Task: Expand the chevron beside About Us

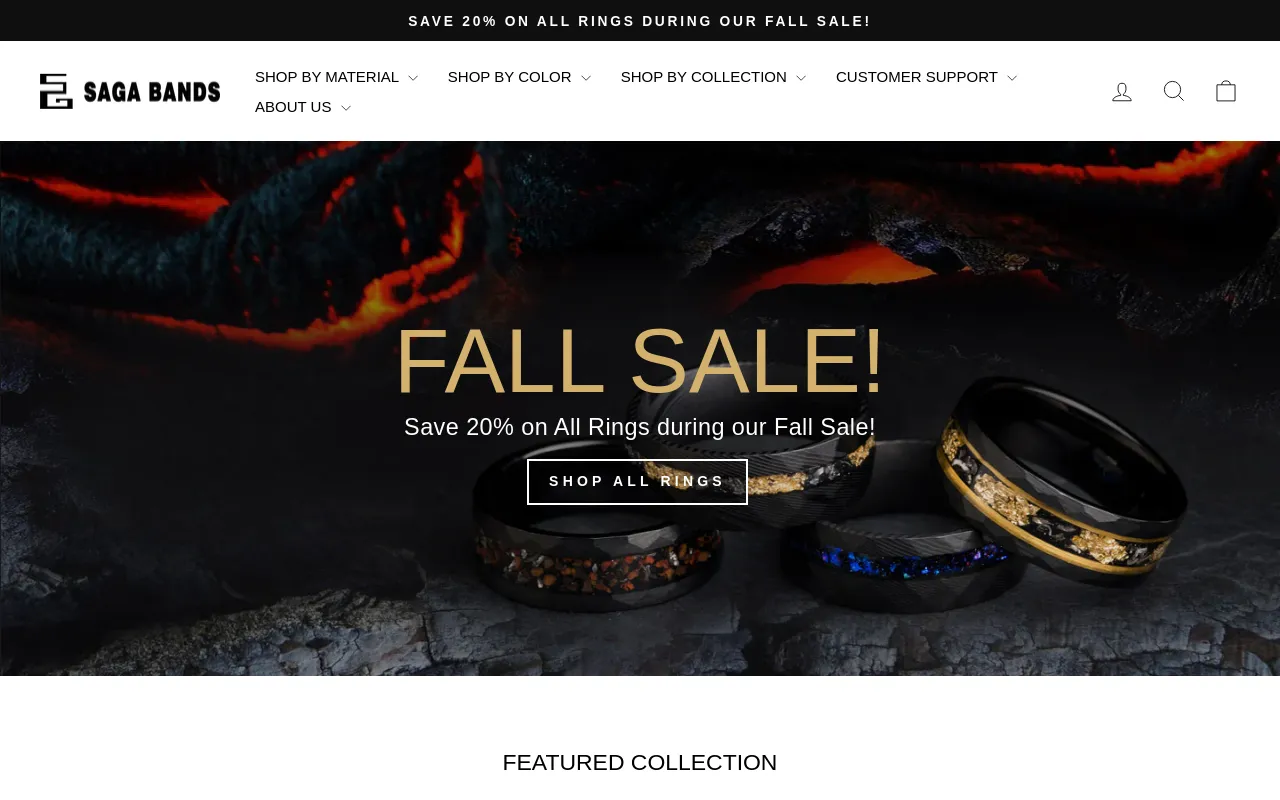Action: click(346, 108)
